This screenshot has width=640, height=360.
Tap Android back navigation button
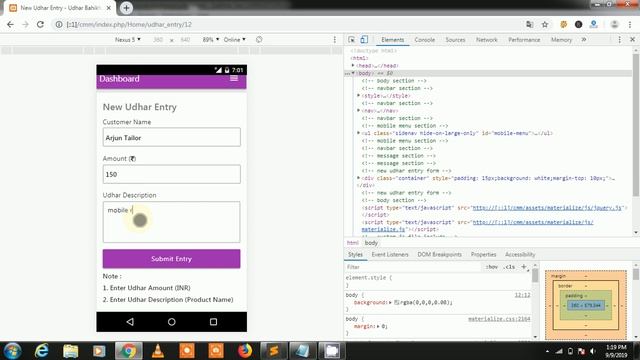coord(130,322)
